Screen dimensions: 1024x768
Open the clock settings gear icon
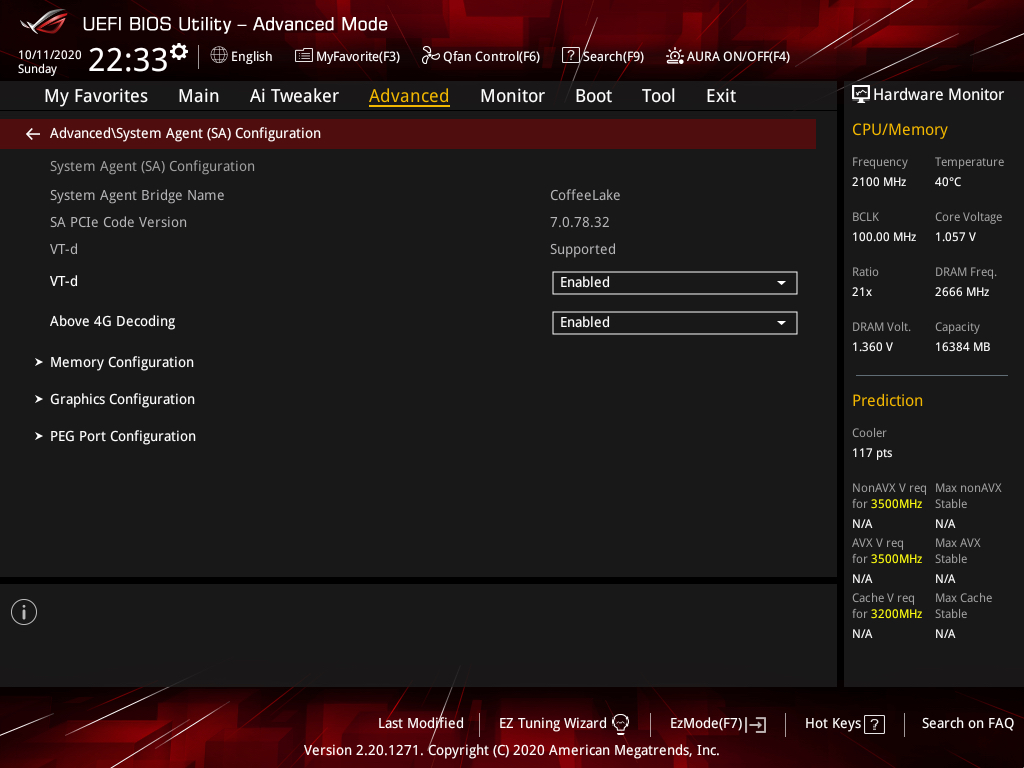(x=179, y=52)
